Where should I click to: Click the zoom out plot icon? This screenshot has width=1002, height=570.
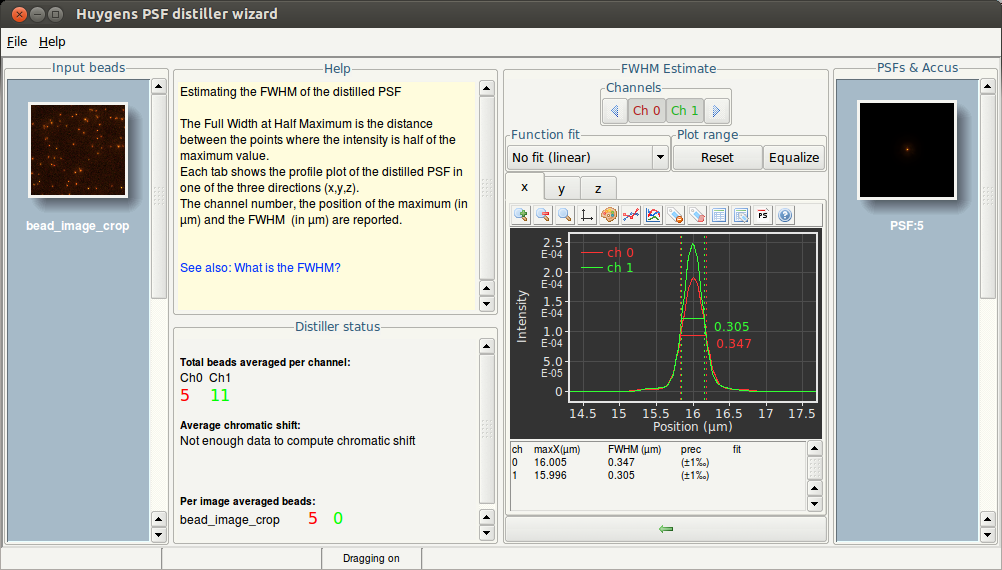click(543, 215)
